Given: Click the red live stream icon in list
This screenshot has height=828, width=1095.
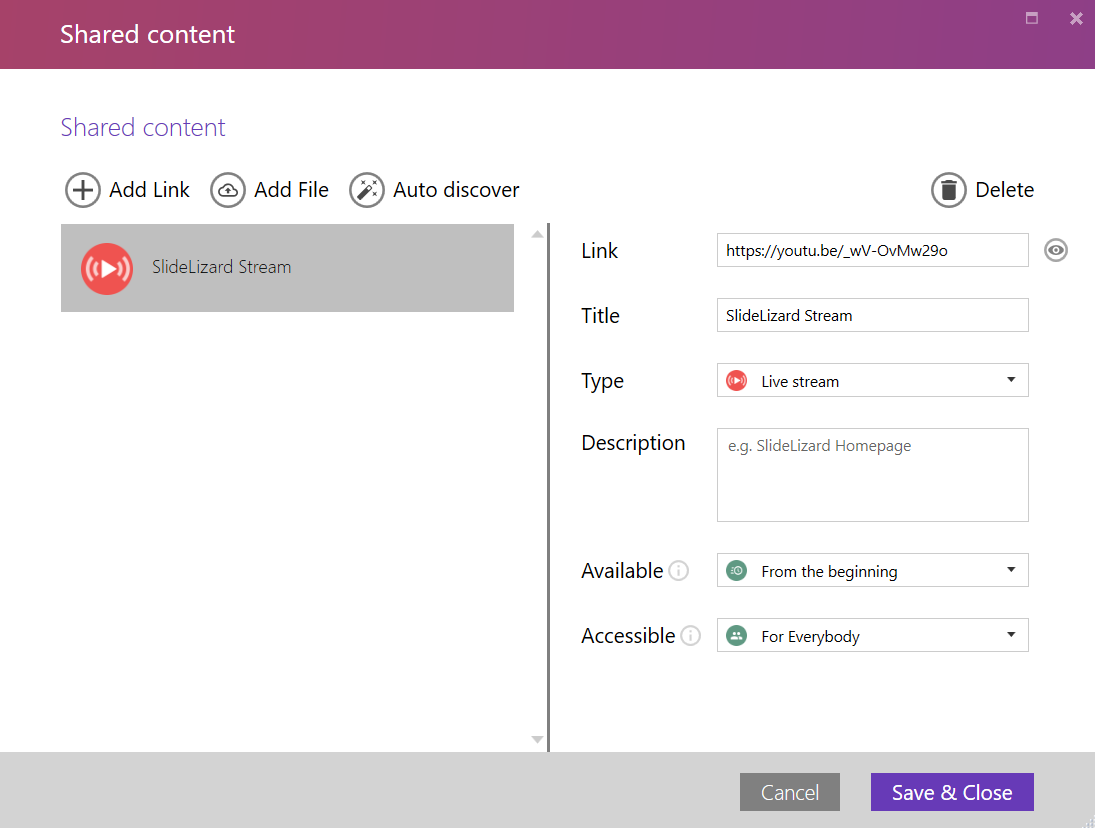Looking at the screenshot, I should 107,268.
